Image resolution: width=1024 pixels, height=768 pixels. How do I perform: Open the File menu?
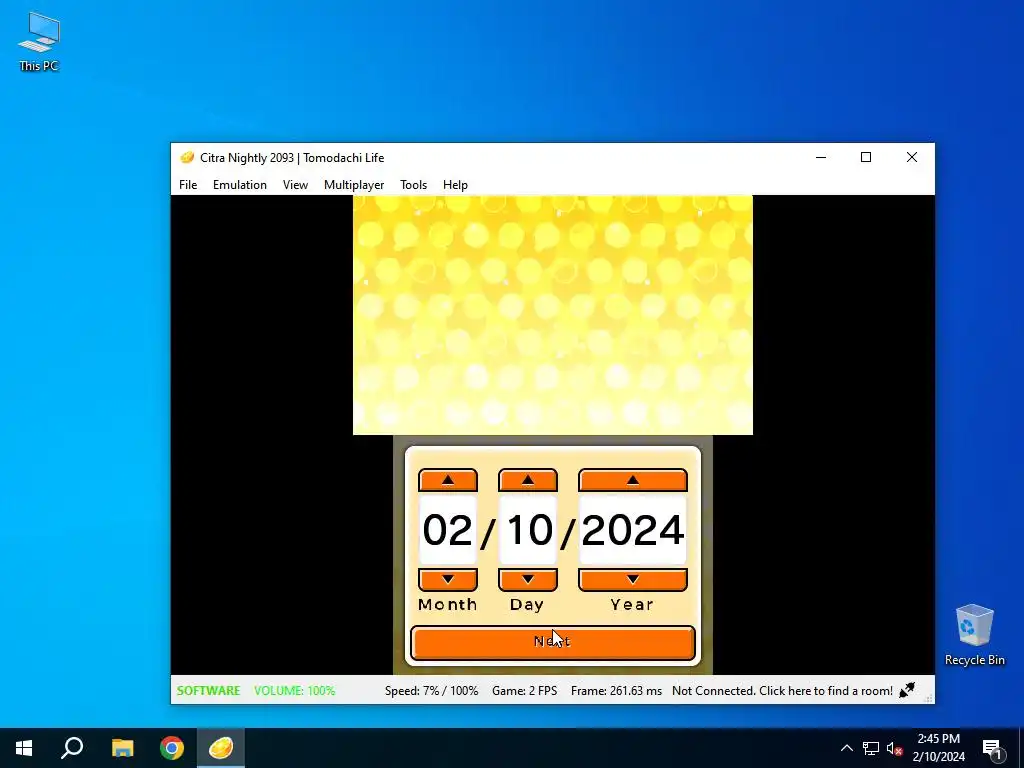[188, 185]
